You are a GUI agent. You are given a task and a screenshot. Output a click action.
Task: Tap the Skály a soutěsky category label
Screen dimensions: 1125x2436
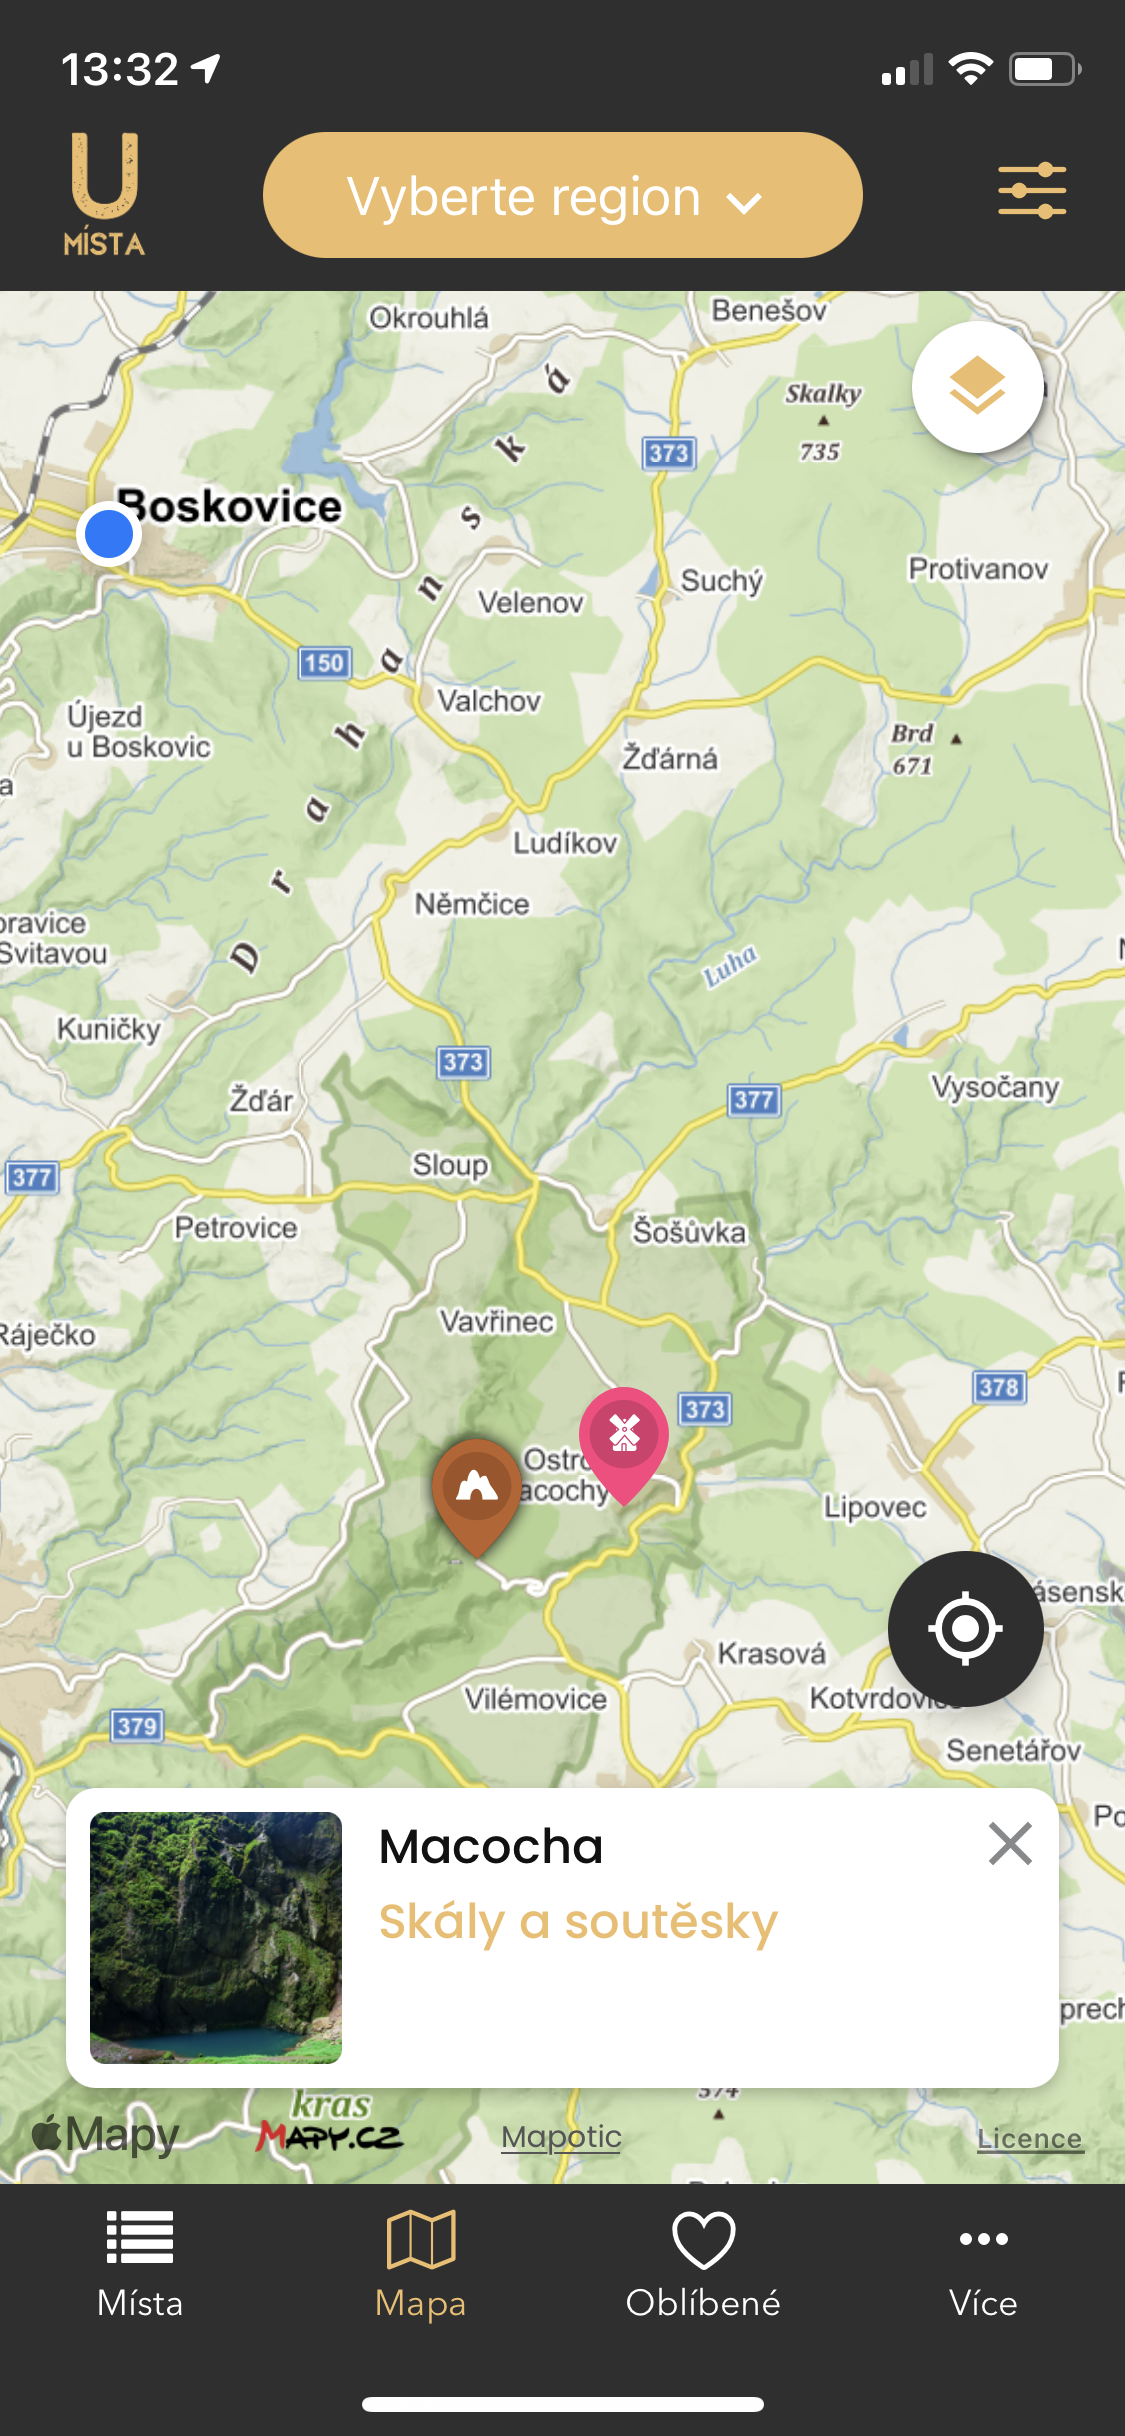(578, 1923)
